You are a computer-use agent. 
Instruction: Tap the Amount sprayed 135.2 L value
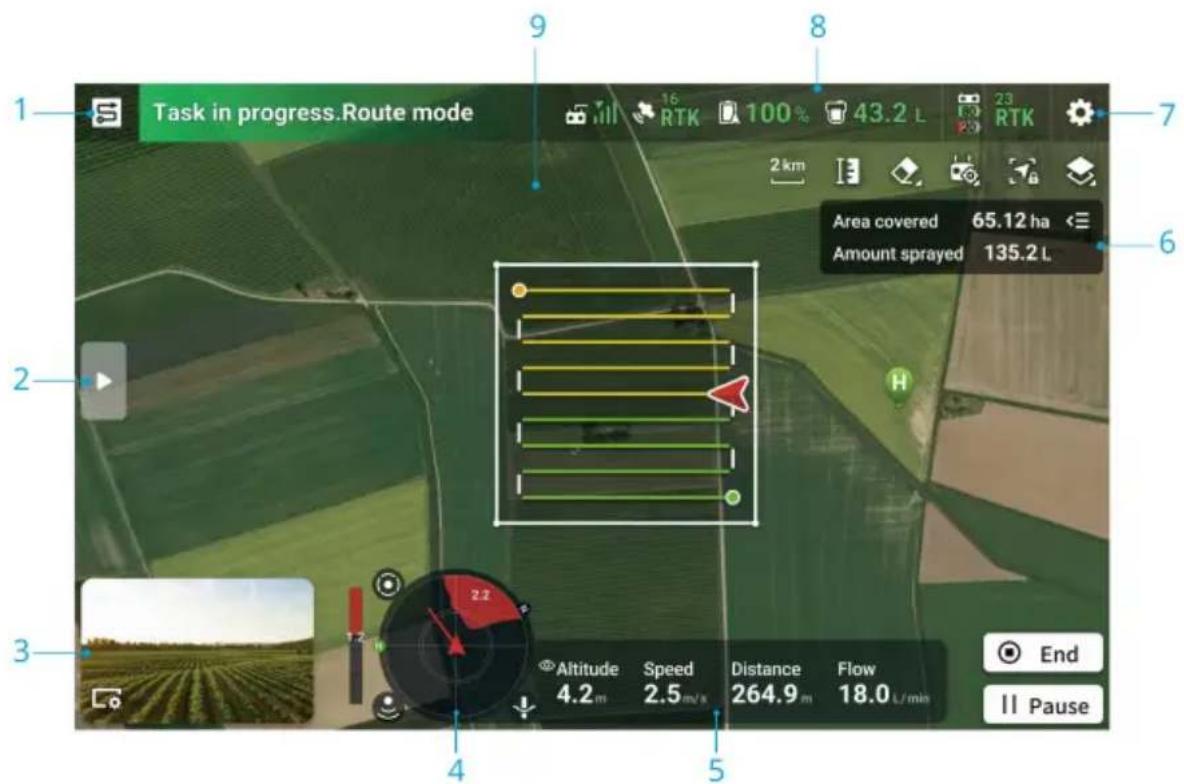(1017, 253)
